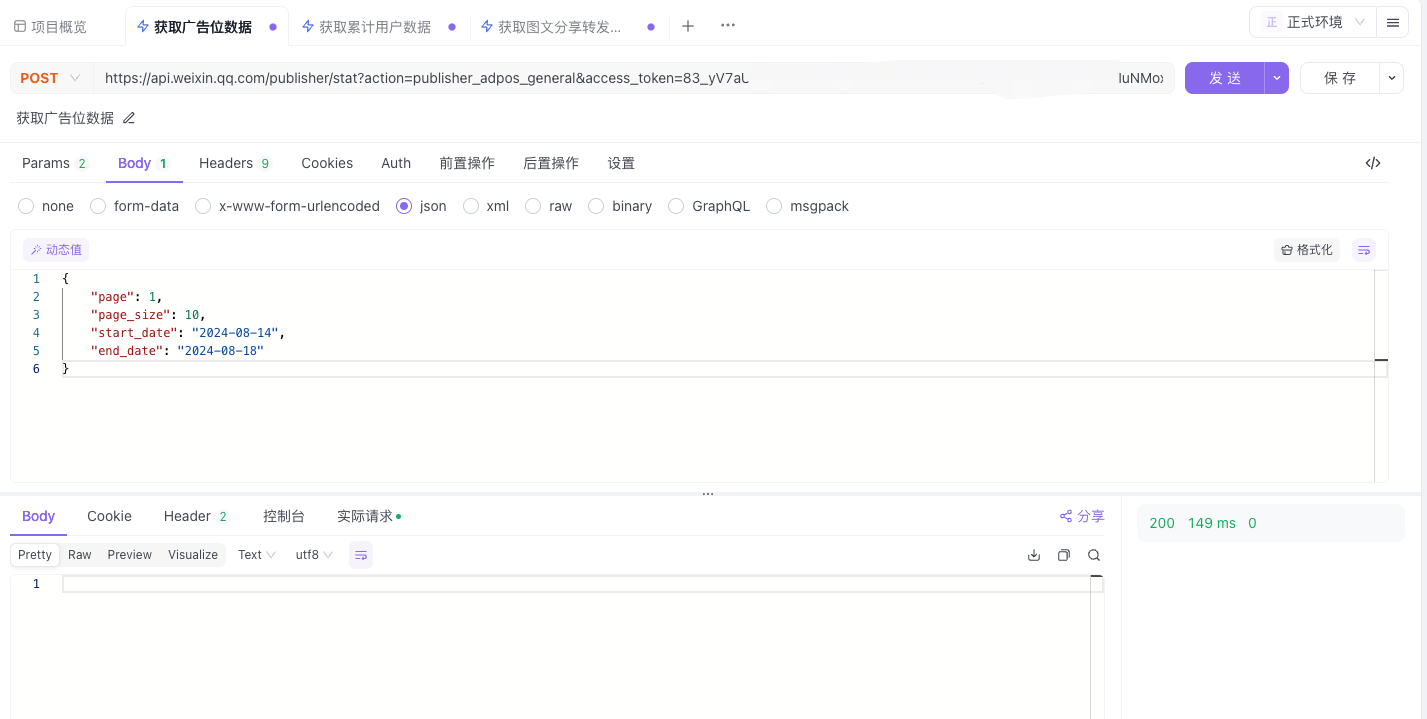Open the response Cookie tab

click(109, 516)
